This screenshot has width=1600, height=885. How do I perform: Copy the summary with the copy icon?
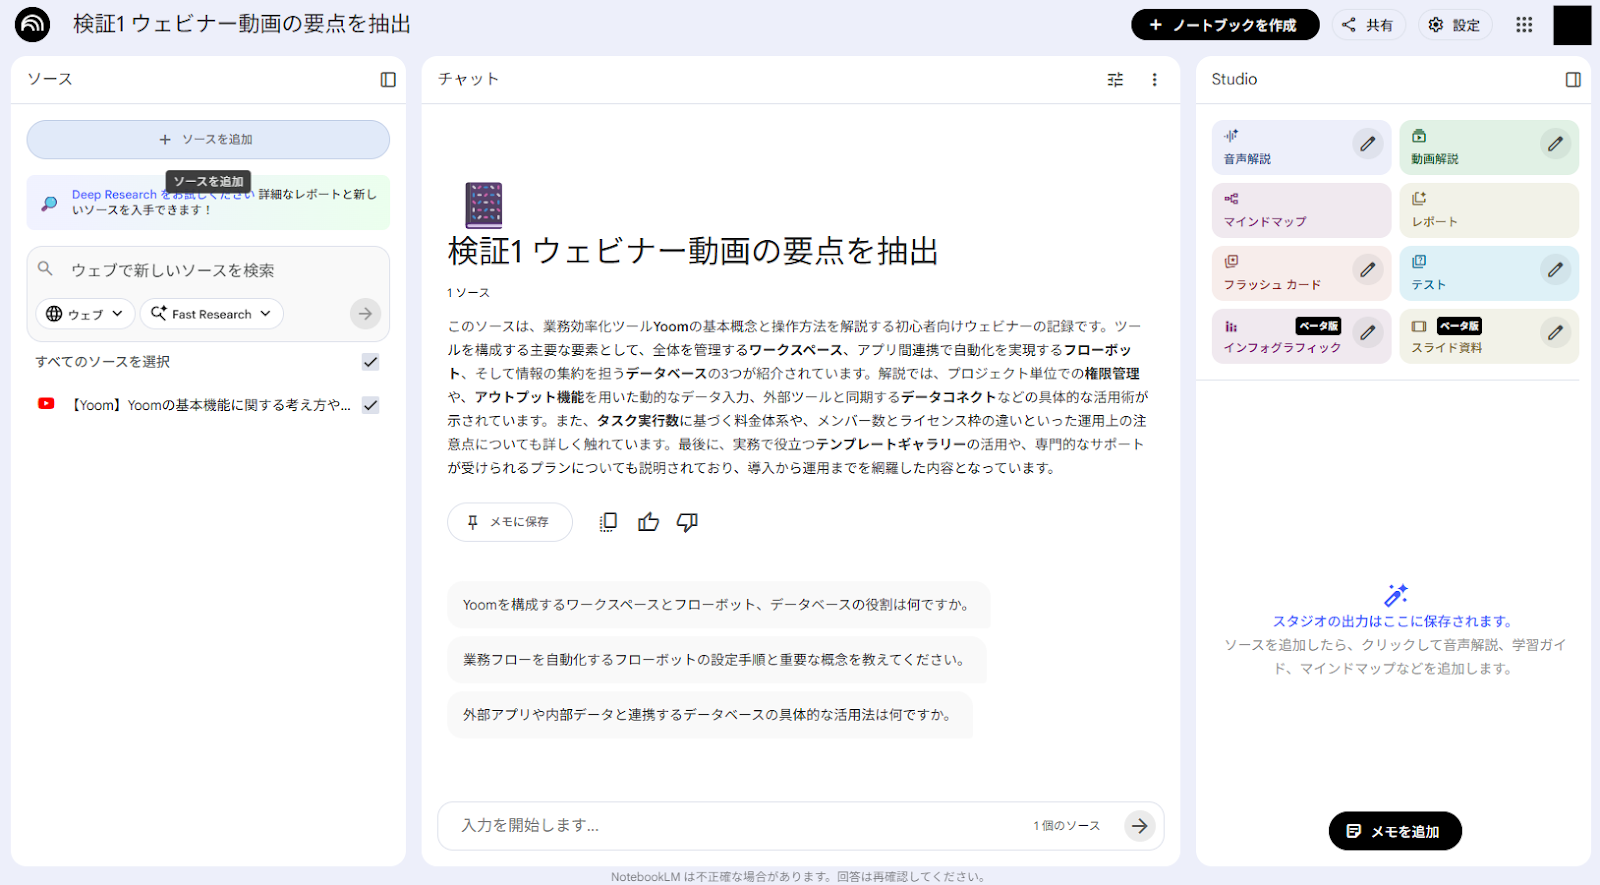608,522
